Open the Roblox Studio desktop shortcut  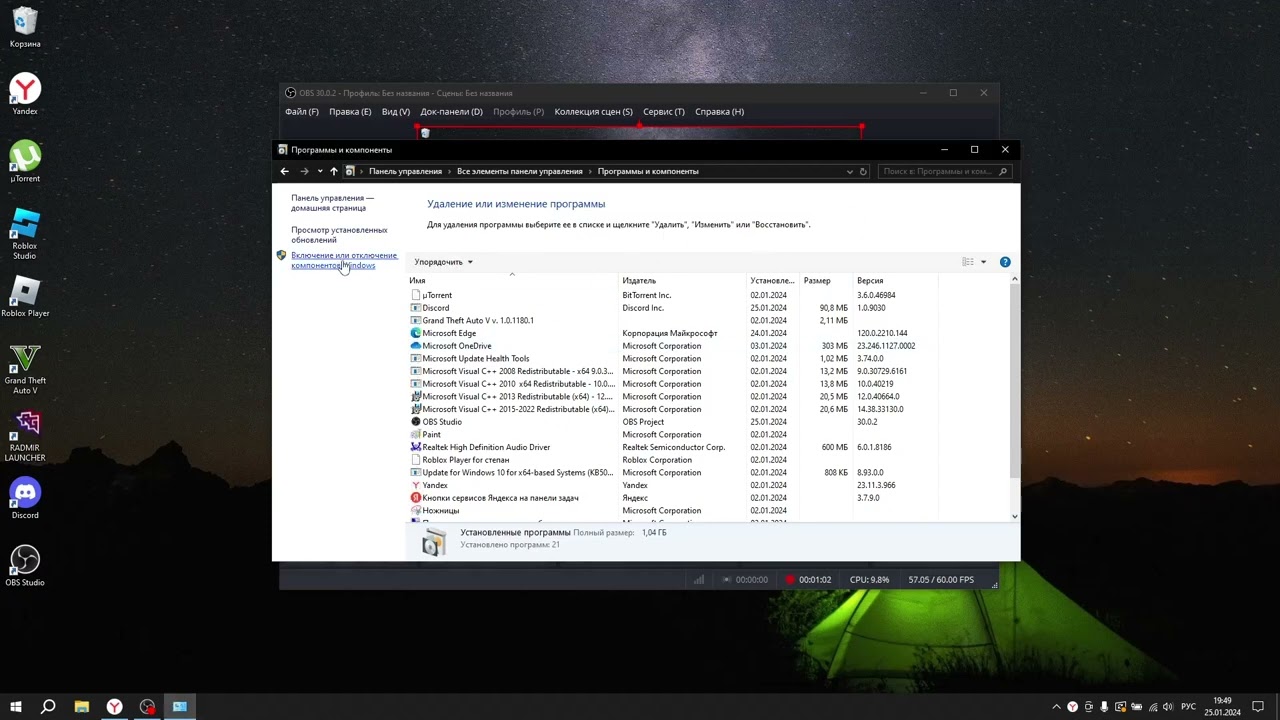click(25, 234)
